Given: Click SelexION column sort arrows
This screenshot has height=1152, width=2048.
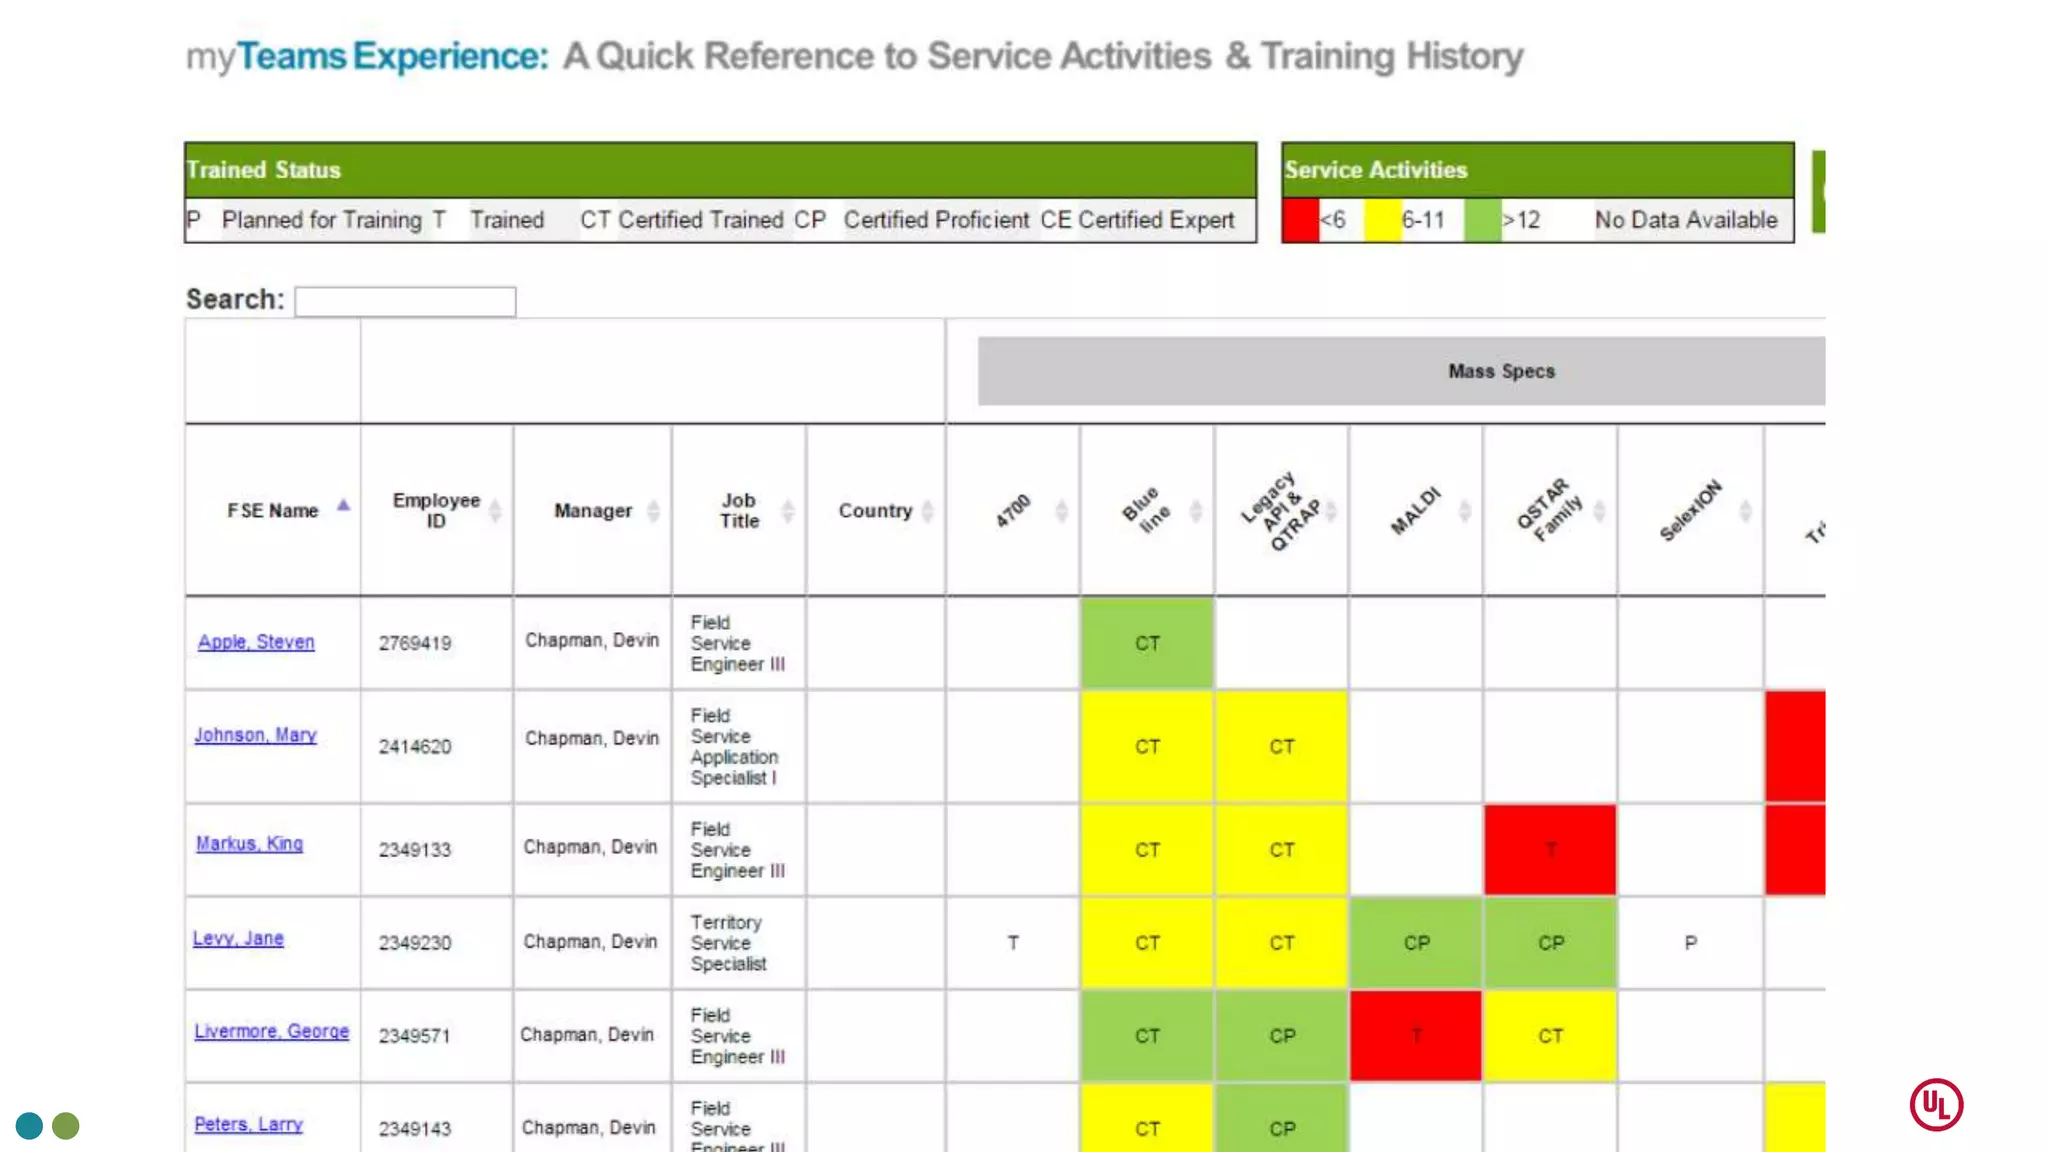Looking at the screenshot, I should point(1745,511).
